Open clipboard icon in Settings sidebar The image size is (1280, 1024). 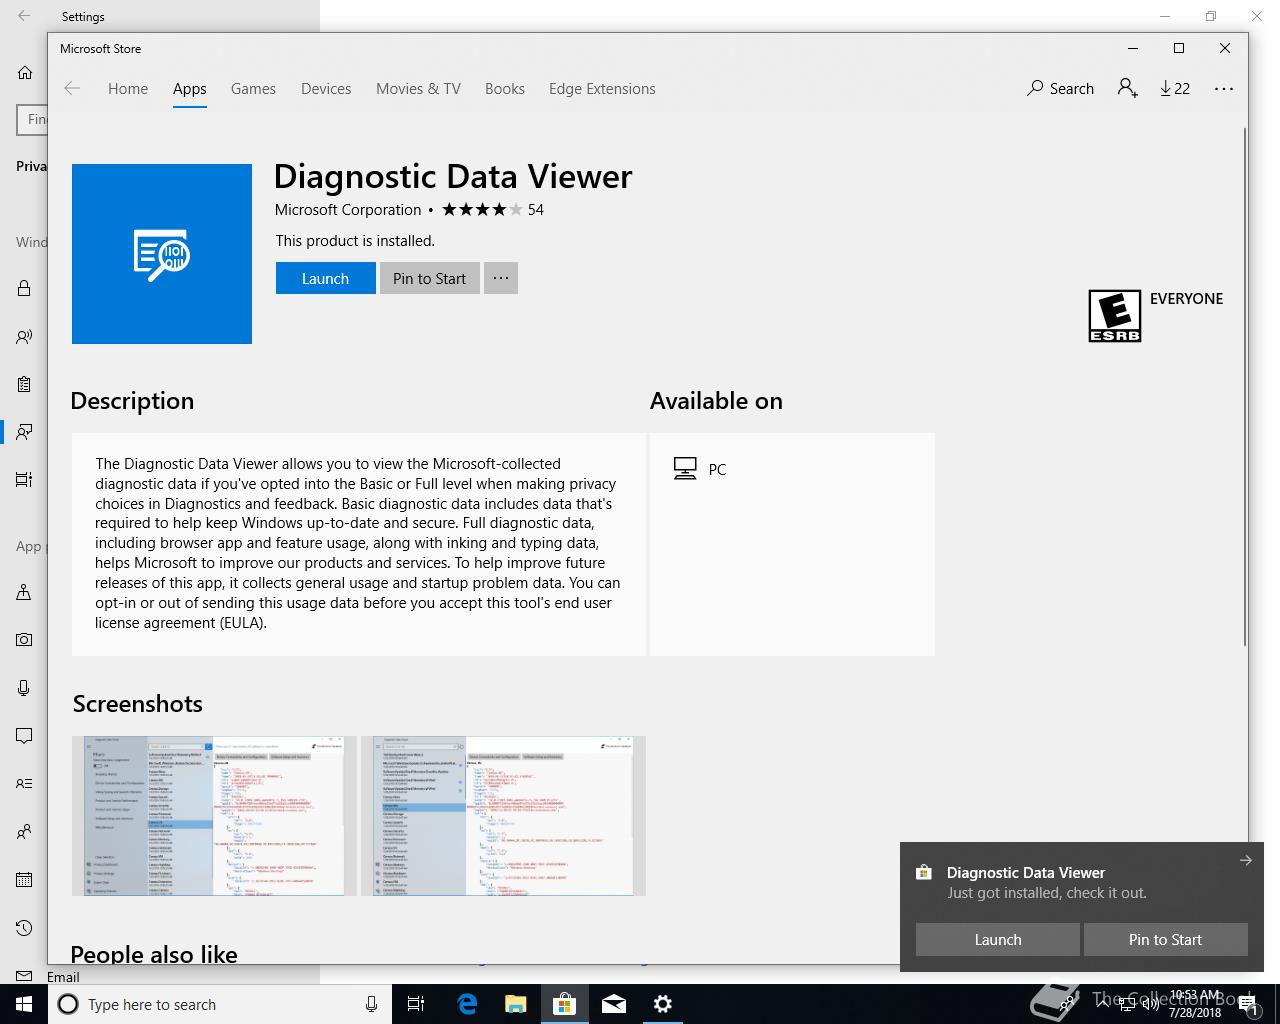point(24,385)
